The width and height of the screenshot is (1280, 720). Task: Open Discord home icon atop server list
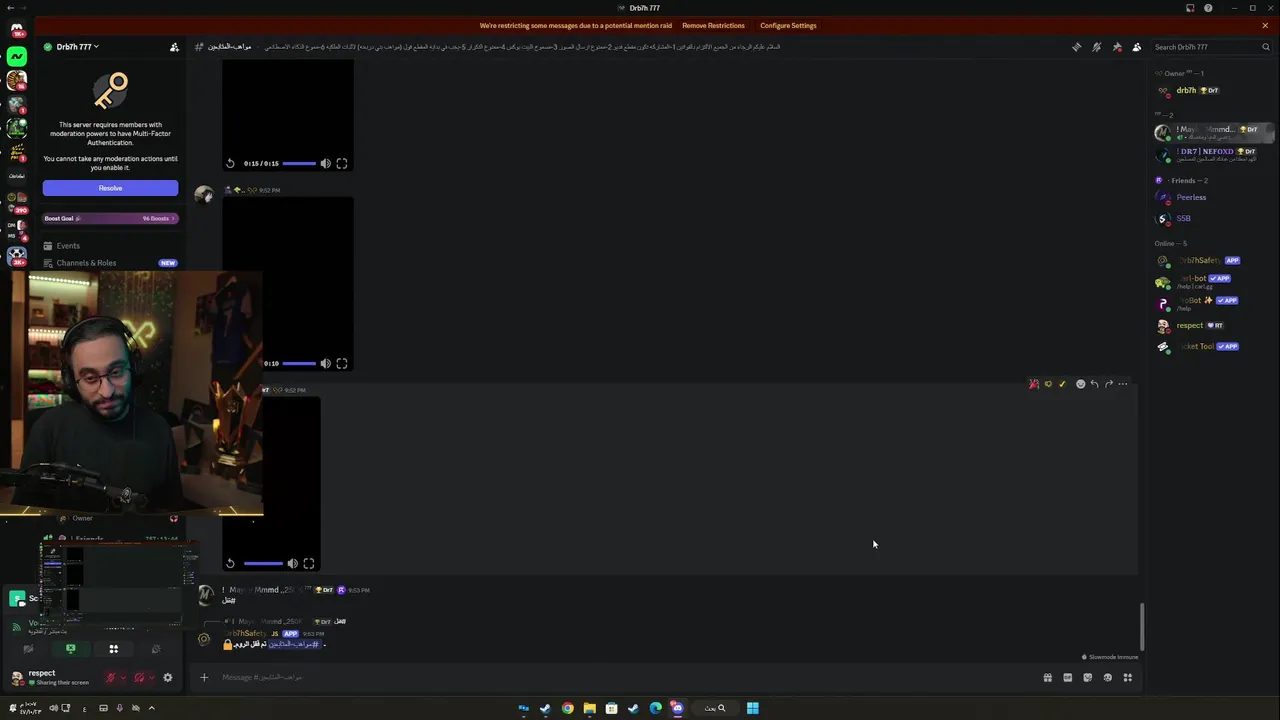[17, 30]
